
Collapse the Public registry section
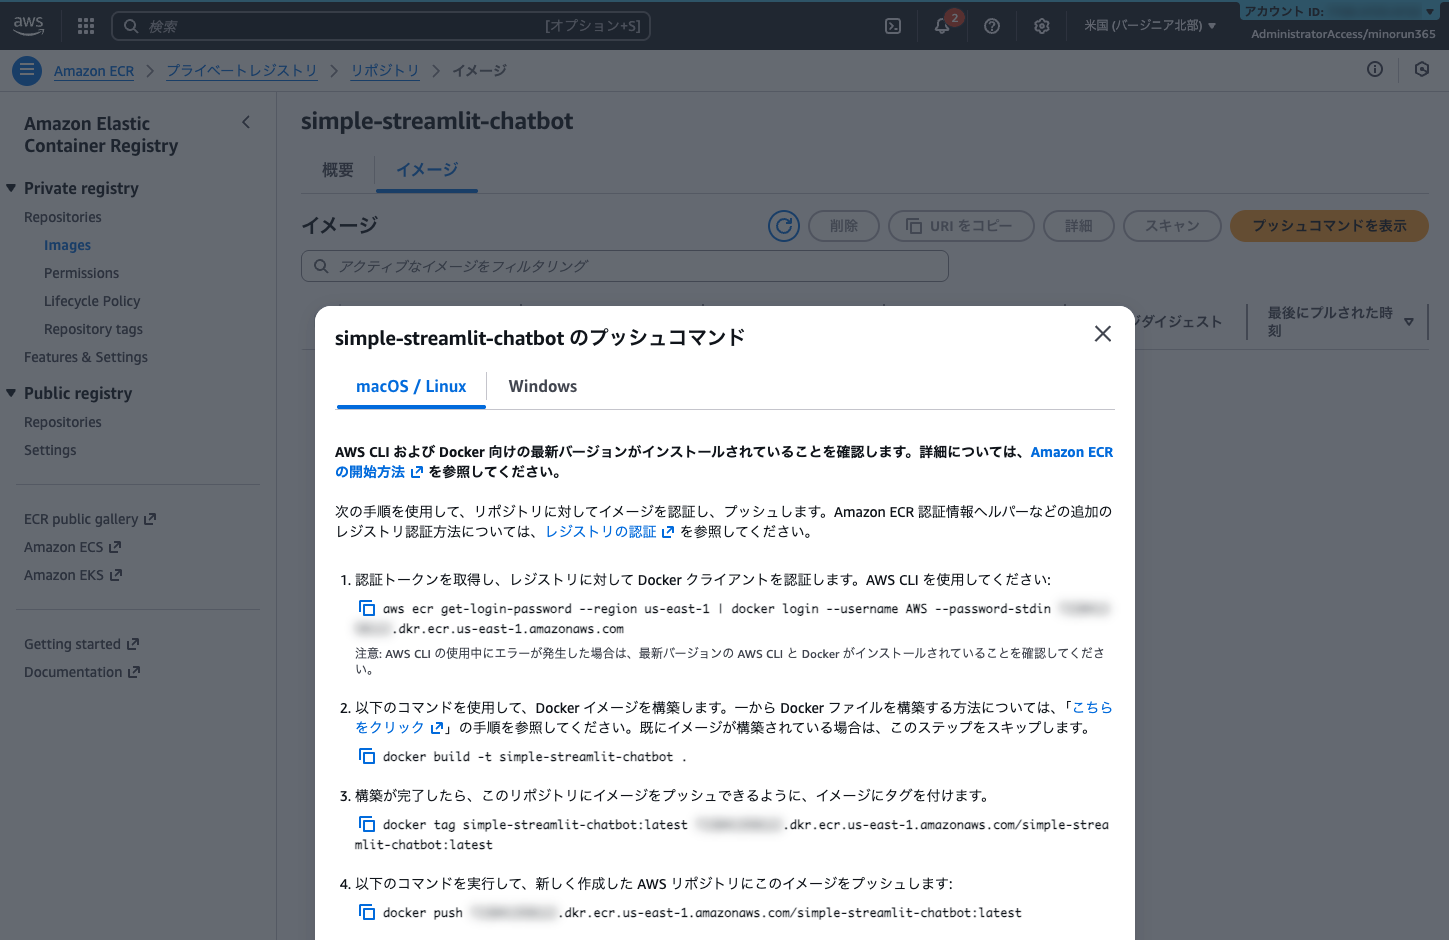[x=12, y=393]
